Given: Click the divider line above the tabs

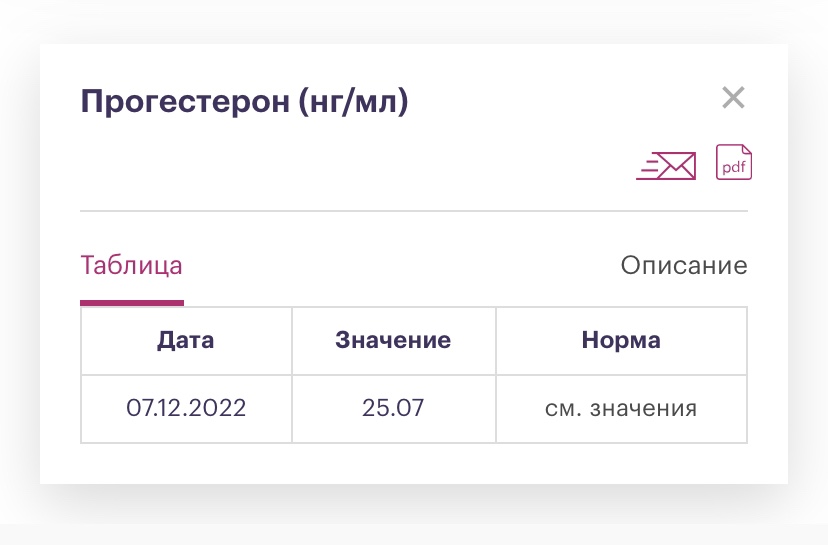Looking at the screenshot, I should point(413,211).
